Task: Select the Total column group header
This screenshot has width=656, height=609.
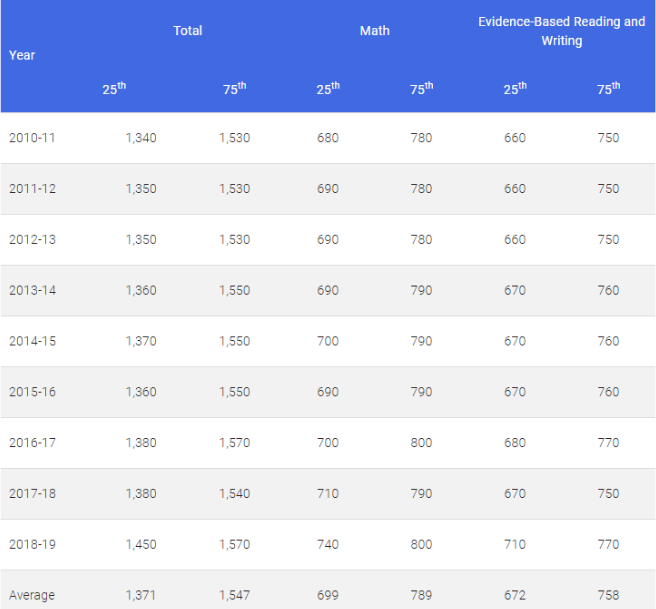Action: point(188,31)
